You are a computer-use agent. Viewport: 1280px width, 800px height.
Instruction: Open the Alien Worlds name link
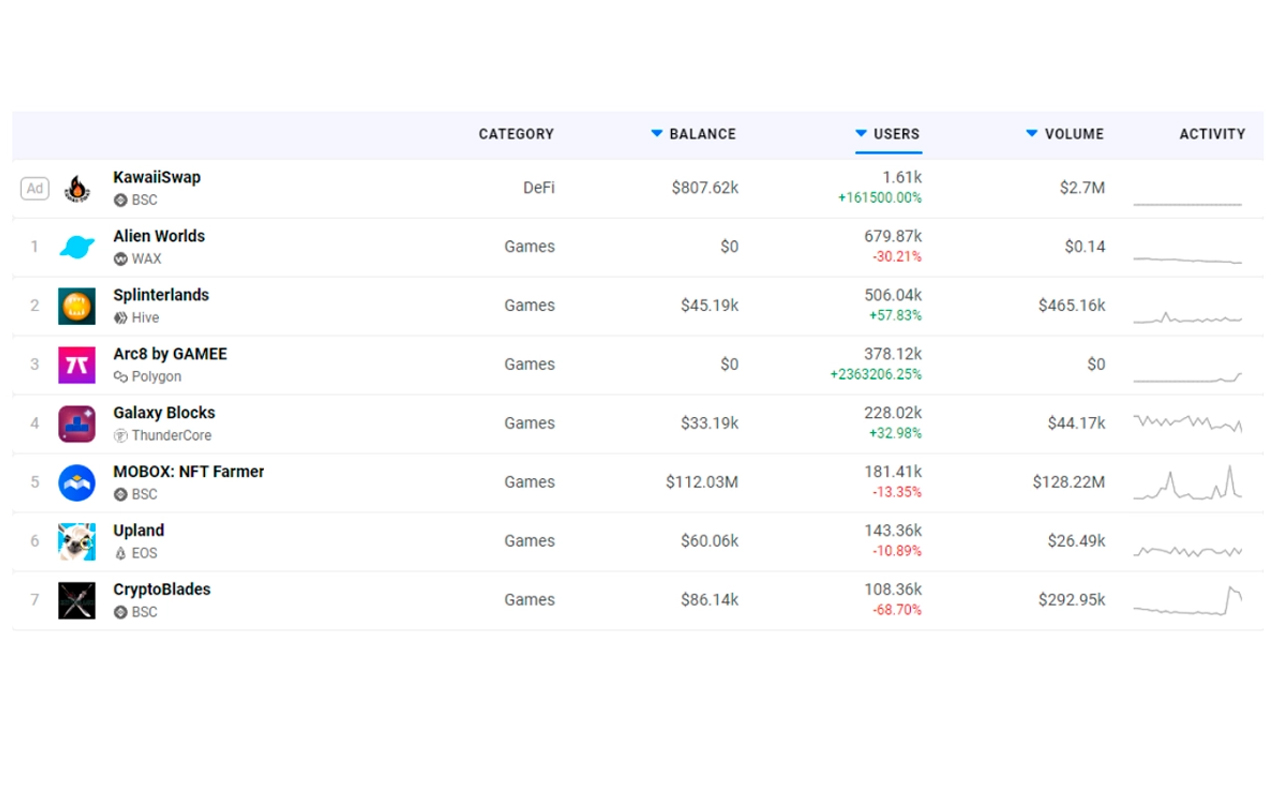point(159,236)
